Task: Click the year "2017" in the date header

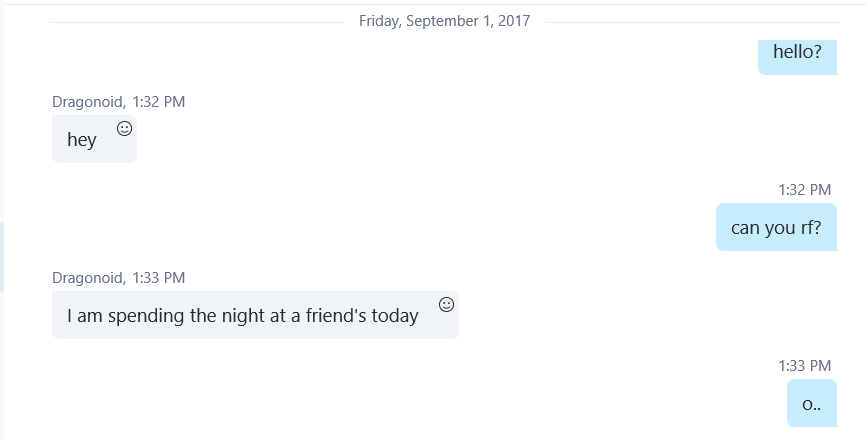Action: click(513, 20)
